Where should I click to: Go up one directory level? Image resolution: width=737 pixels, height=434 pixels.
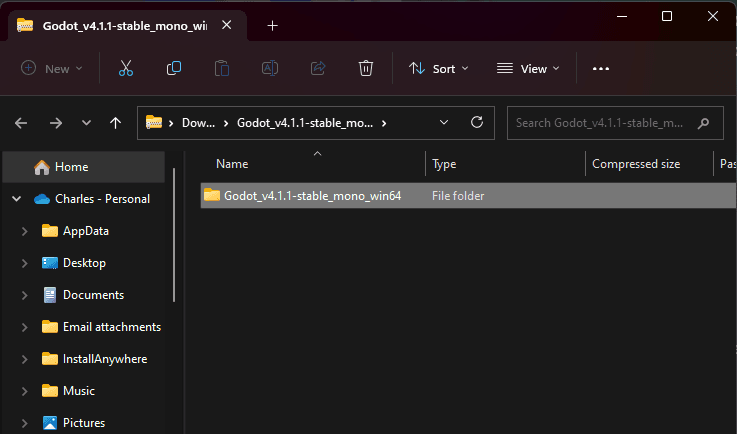coord(116,123)
